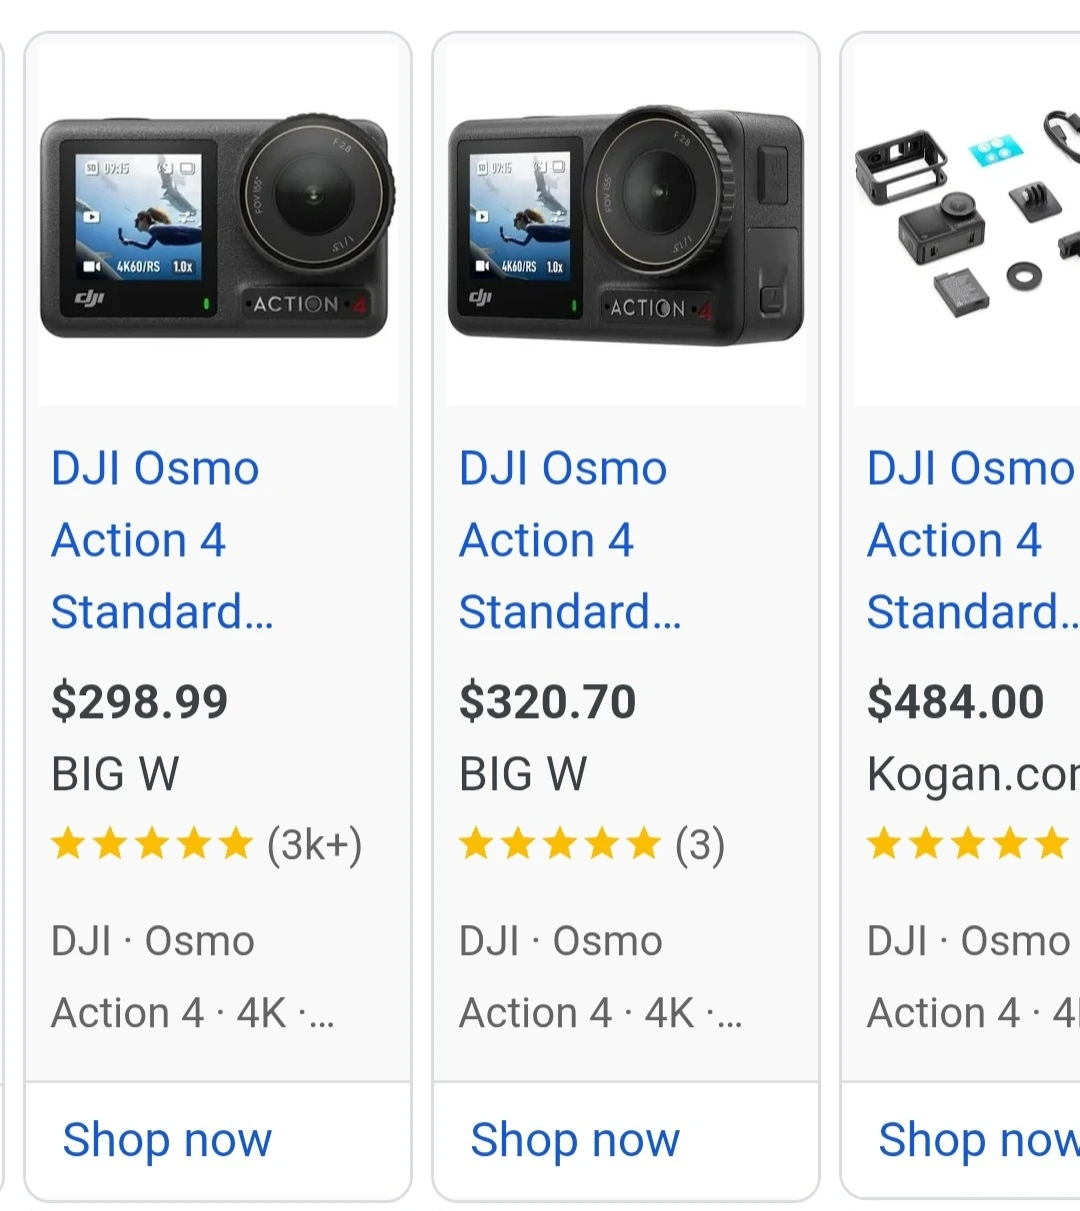Click the star rating on the Kogan listing
This screenshot has width=1080, height=1211.
968,844
